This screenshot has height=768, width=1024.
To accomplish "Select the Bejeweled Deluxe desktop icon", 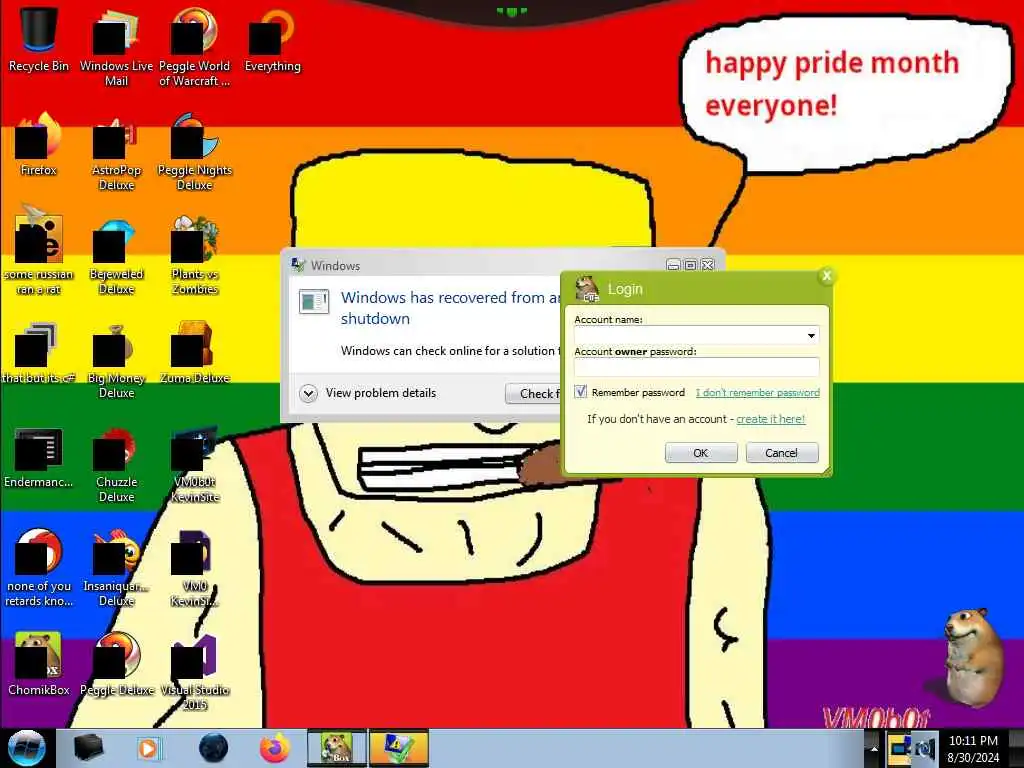I will pyautogui.click(x=116, y=255).
